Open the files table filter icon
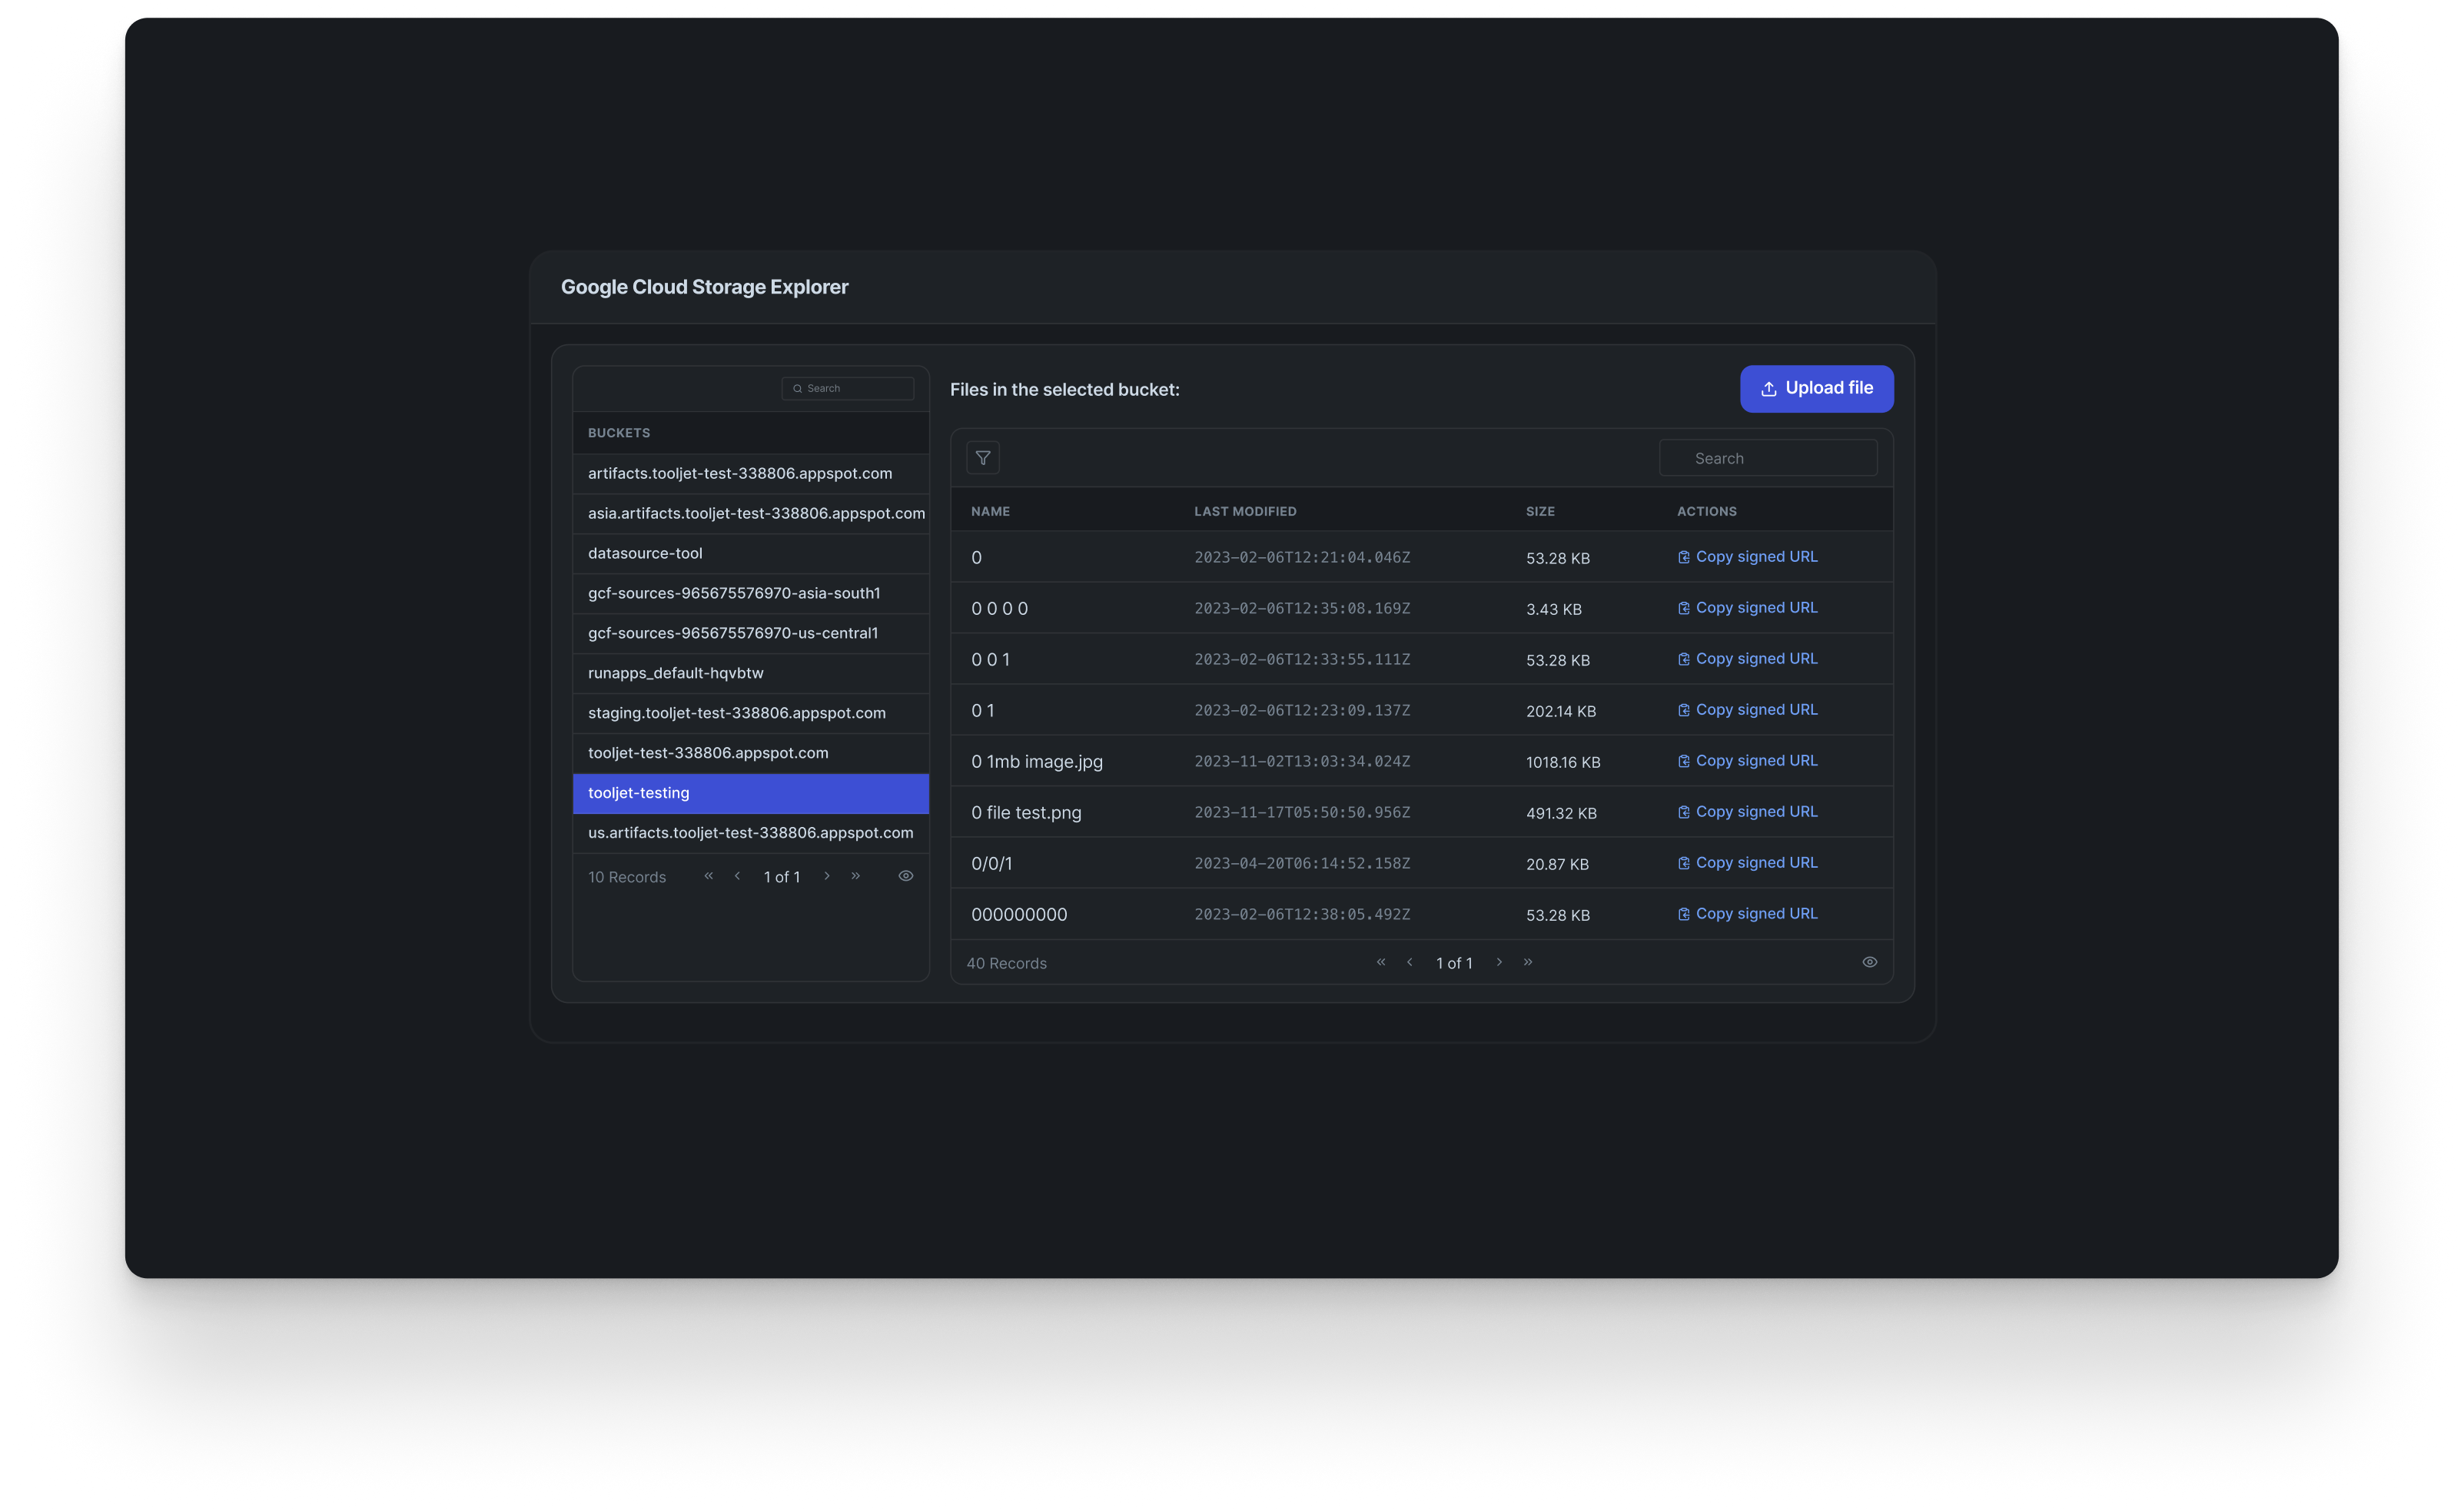The image size is (2464, 1511). 983,458
